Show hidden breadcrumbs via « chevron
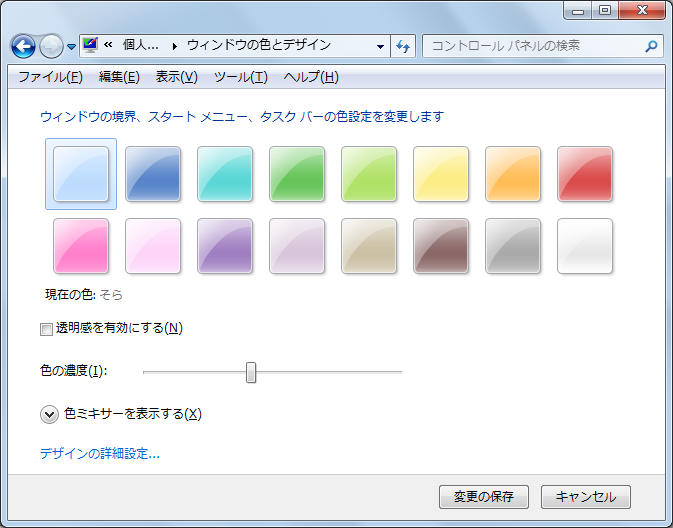The width and height of the screenshot is (673, 528). coord(108,45)
